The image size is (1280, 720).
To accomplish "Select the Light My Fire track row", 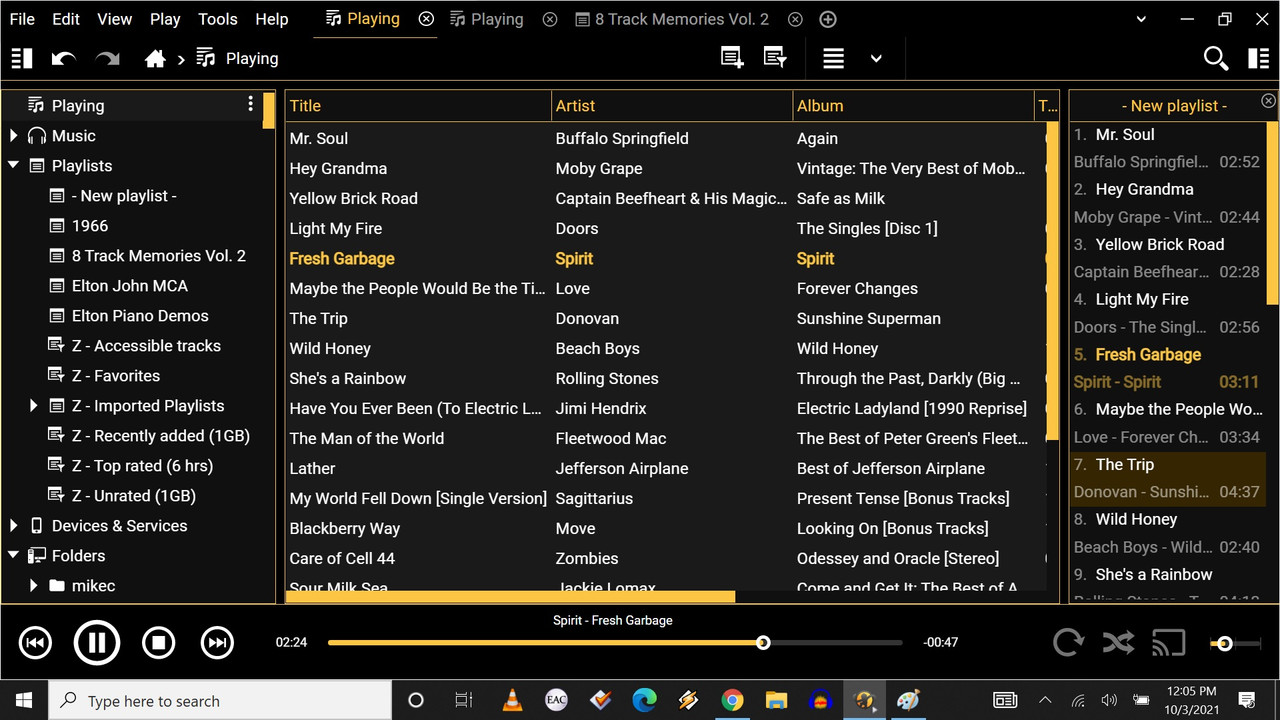I will pos(665,228).
